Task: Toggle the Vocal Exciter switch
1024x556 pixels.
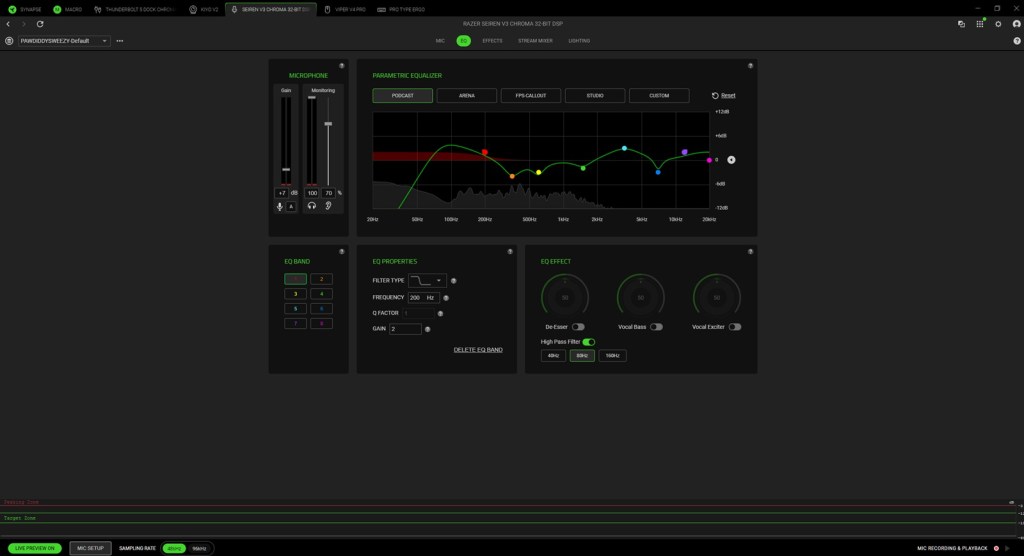Action: [735, 327]
